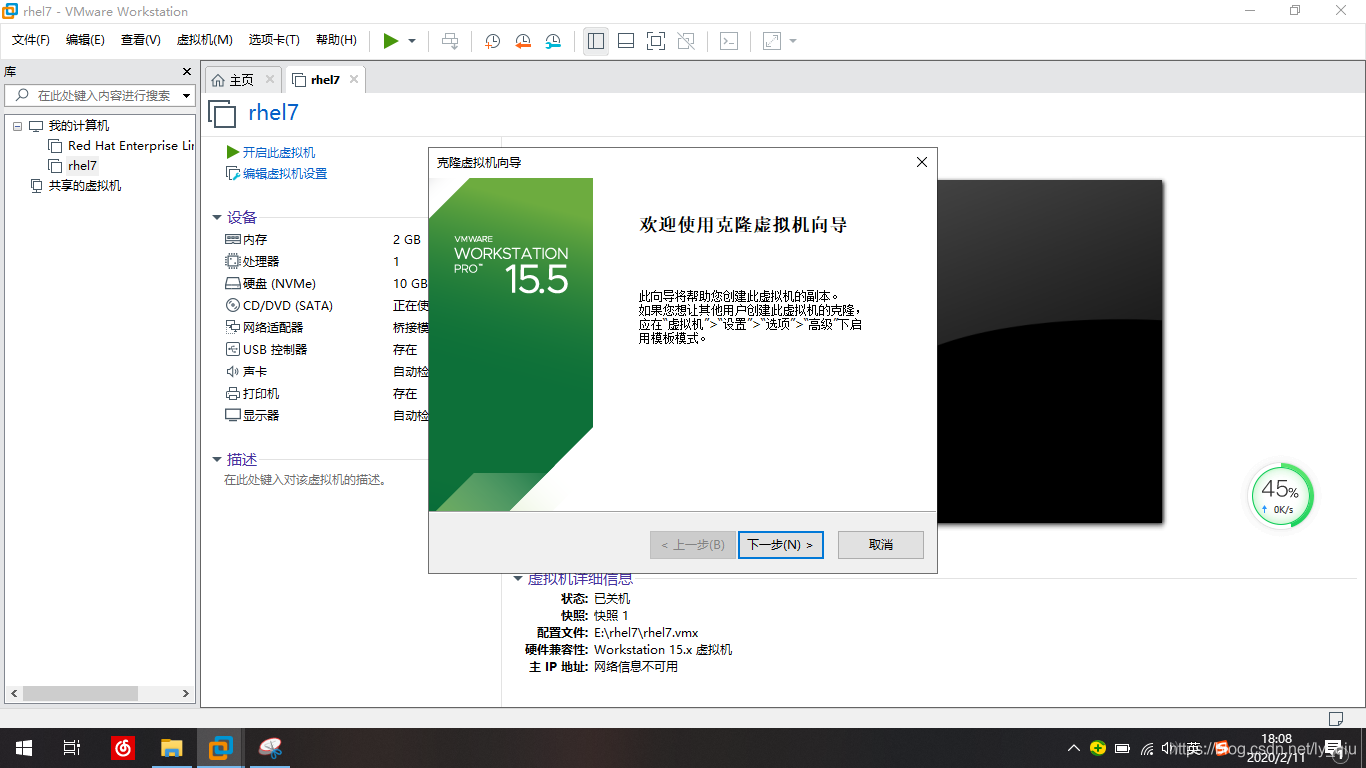Click the message log icon in status bar
Viewport: 1366px width, 768px height.
tap(1336, 718)
